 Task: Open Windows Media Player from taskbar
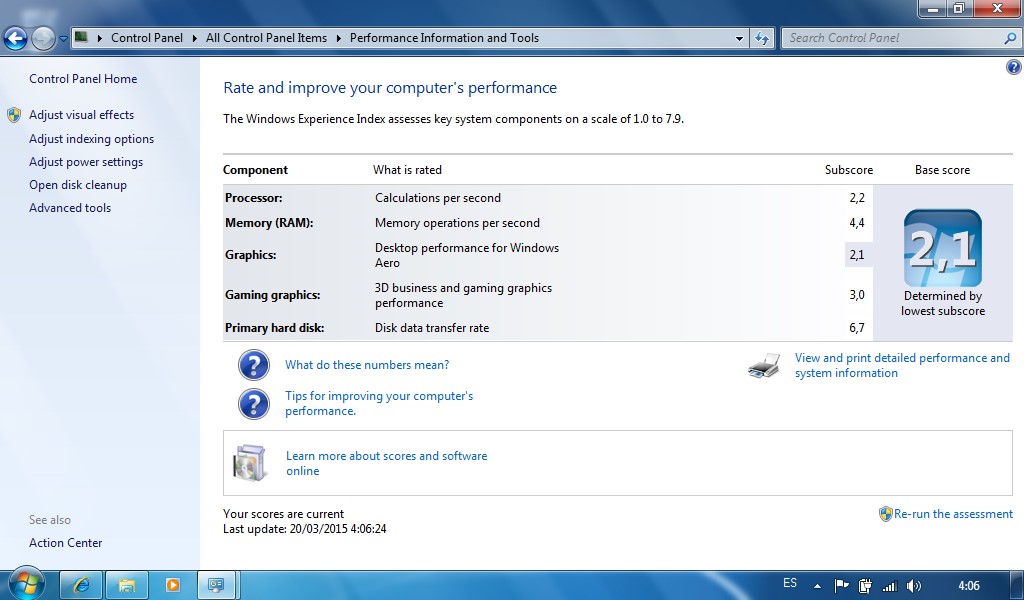click(x=172, y=585)
